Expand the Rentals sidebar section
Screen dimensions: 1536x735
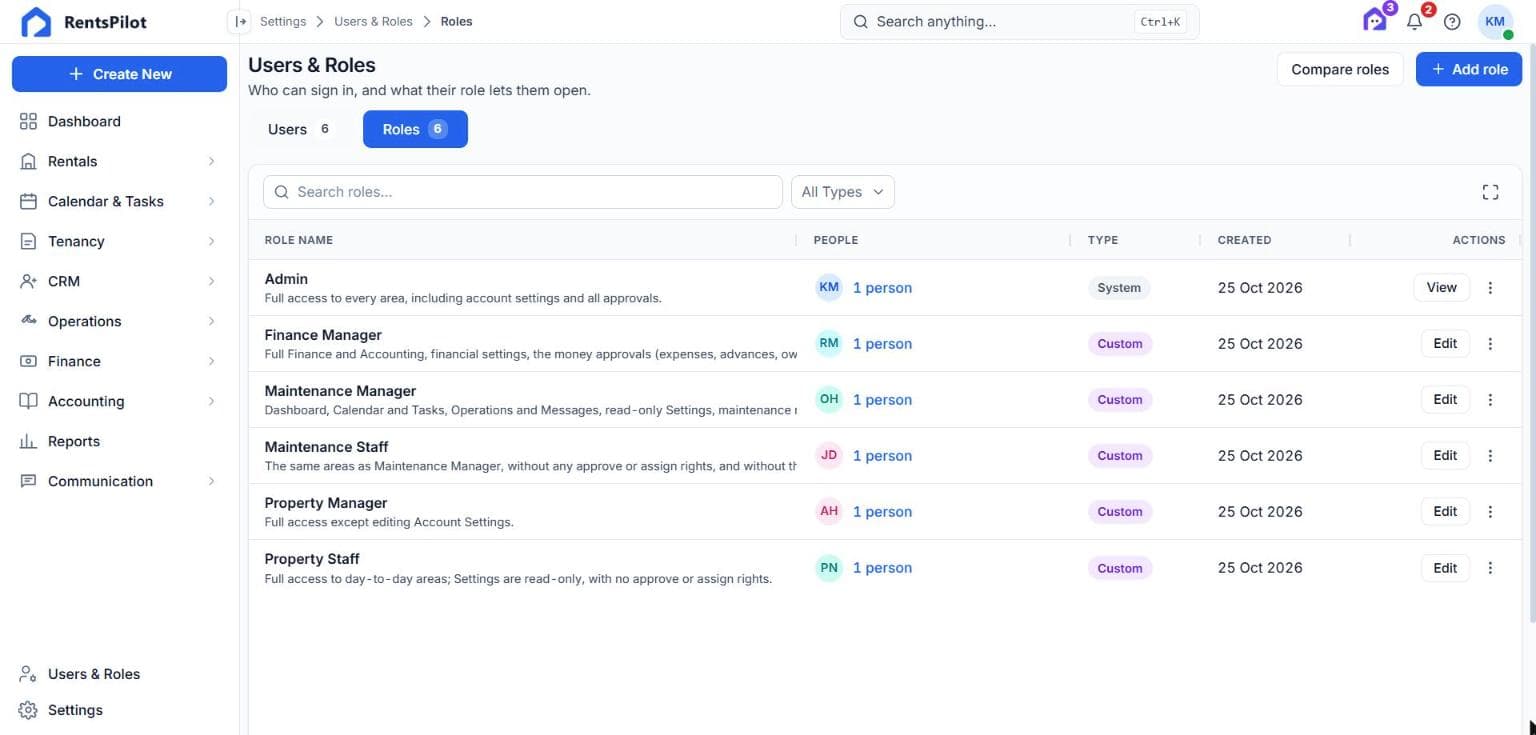[x=119, y=161]
